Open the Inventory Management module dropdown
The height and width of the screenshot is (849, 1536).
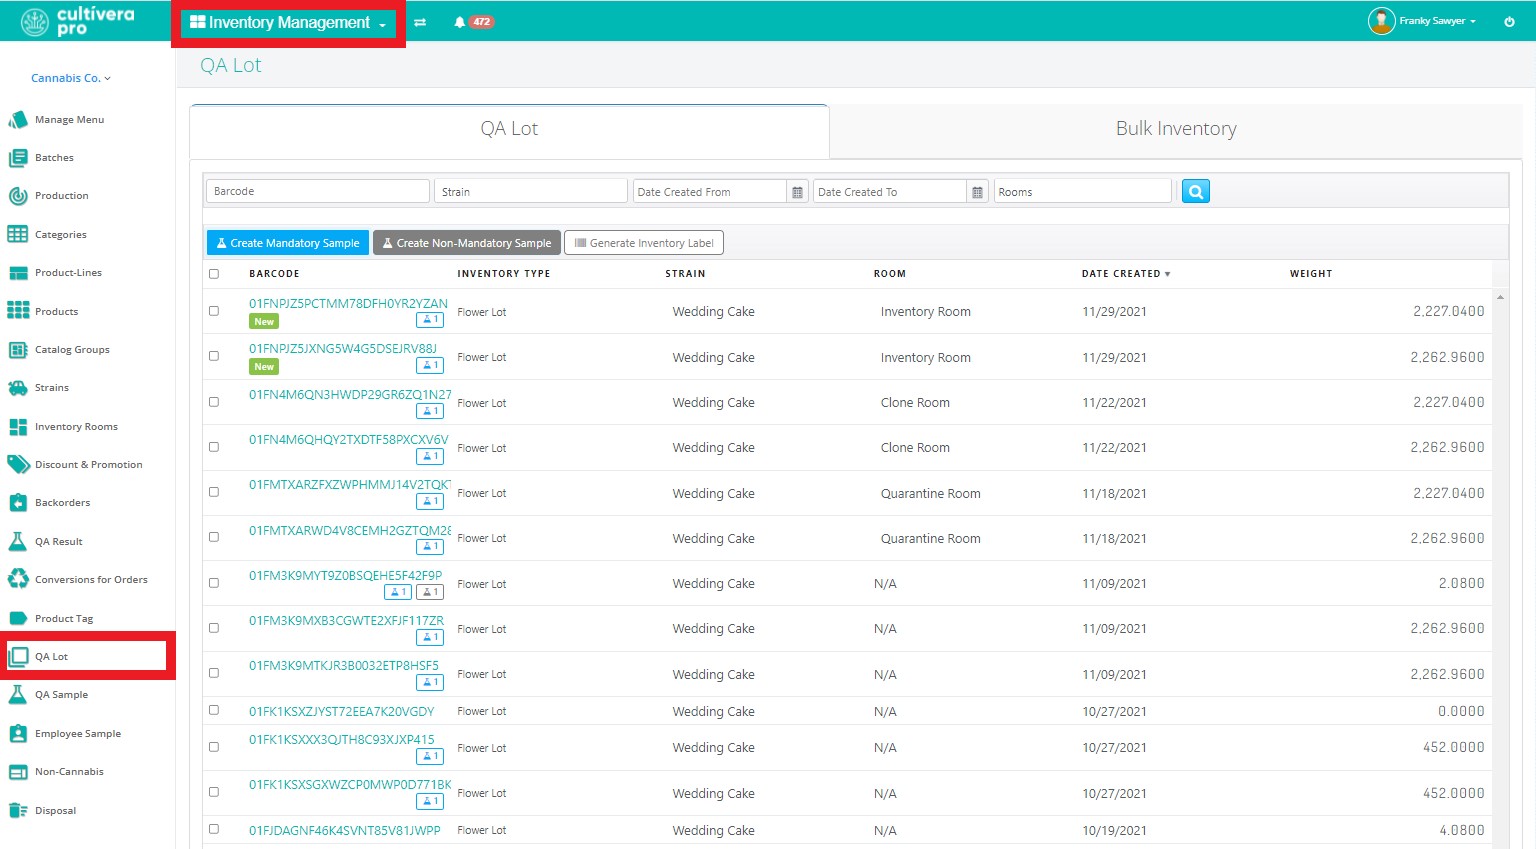(x=288, y=23)
